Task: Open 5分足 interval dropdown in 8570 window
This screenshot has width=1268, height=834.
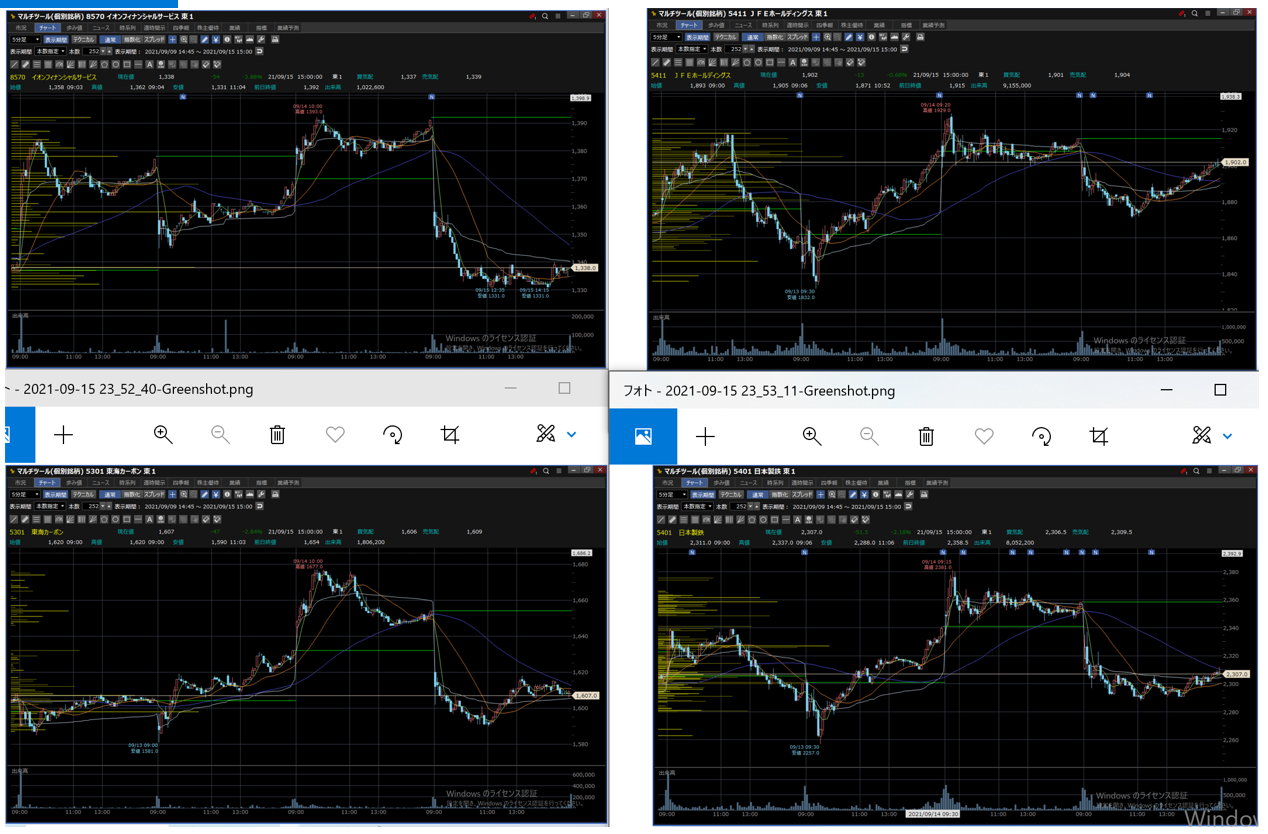Action: pos(25,40)
